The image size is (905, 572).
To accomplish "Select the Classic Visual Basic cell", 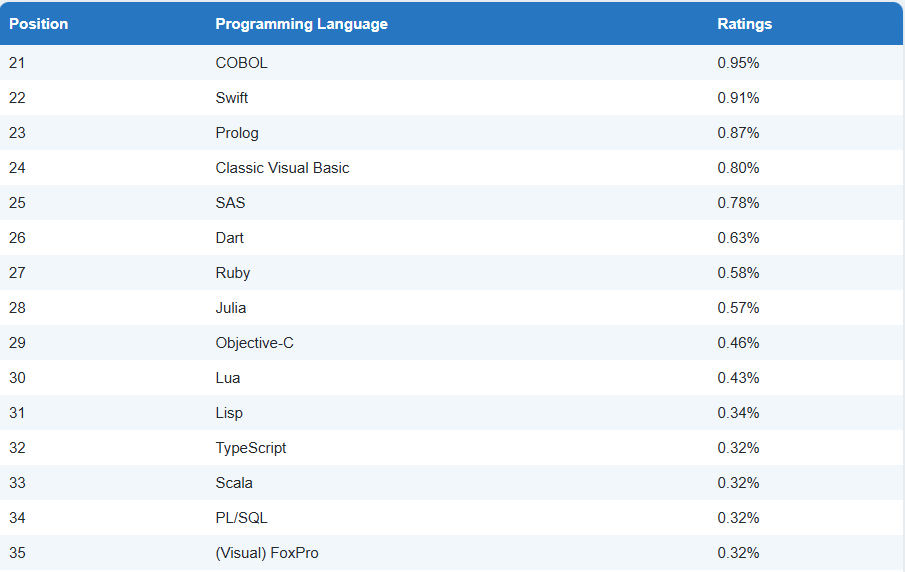I will point(282,168).
